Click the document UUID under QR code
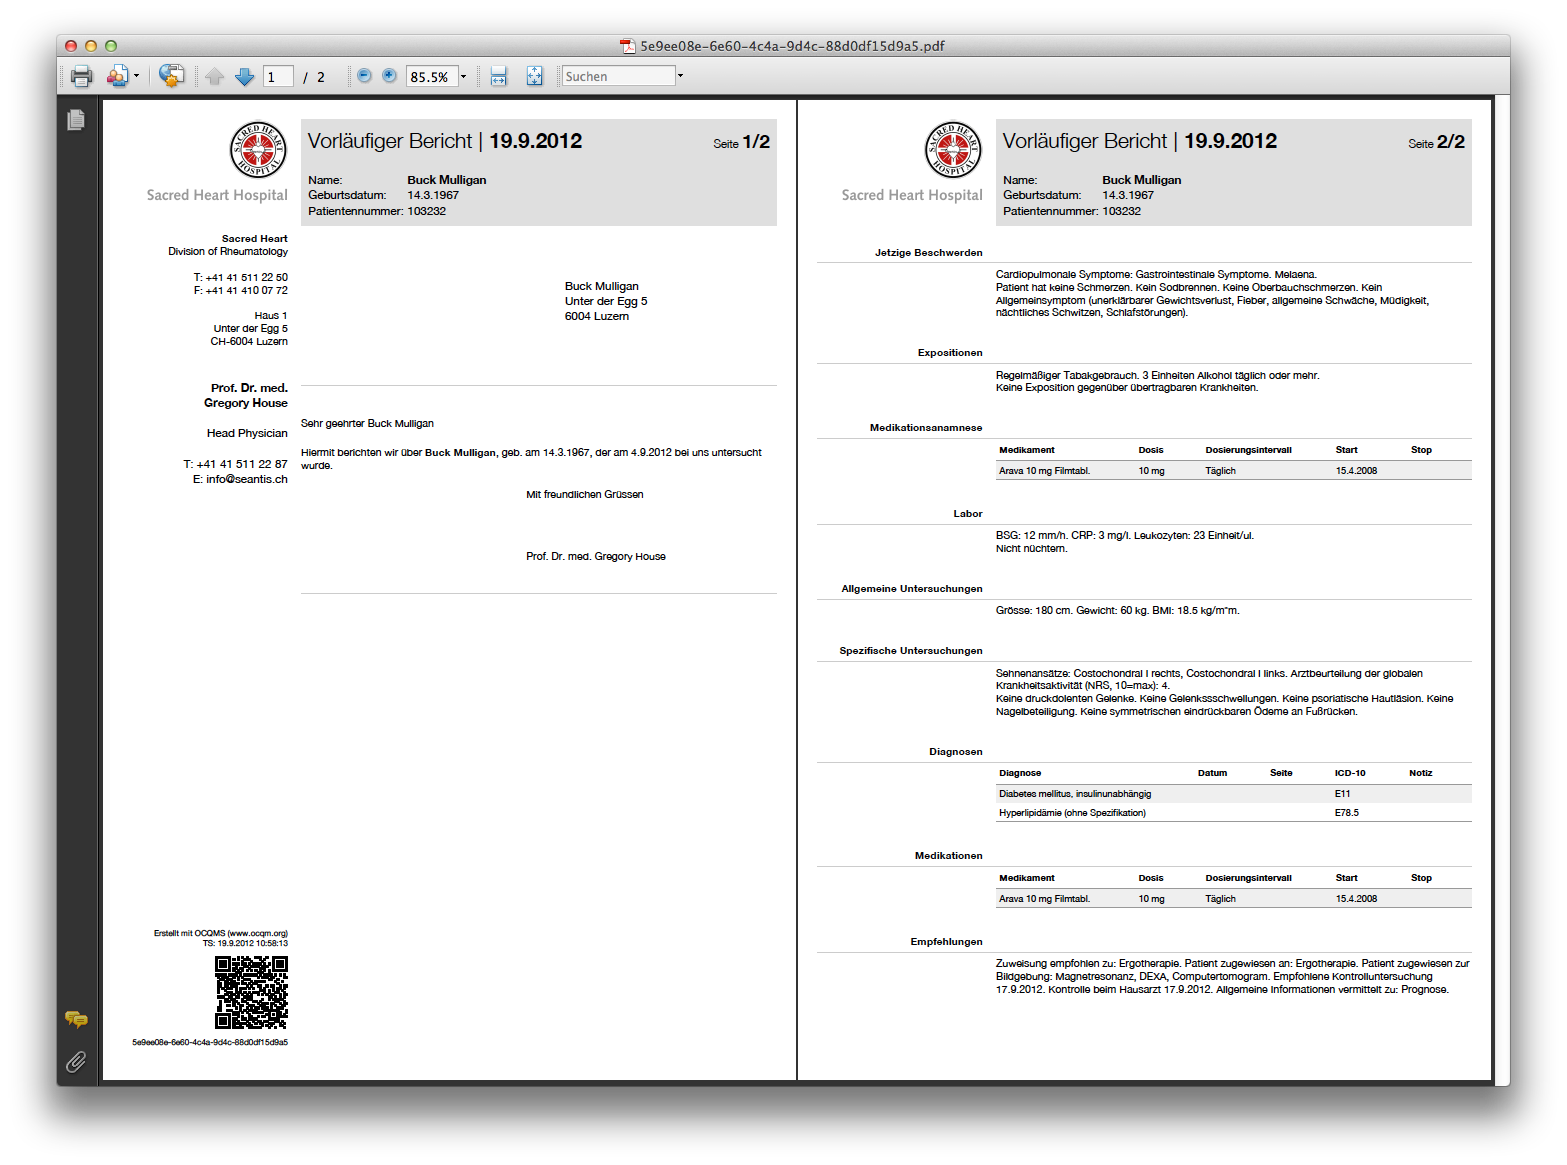The image size is (1567, 1165). [210, 1043]
